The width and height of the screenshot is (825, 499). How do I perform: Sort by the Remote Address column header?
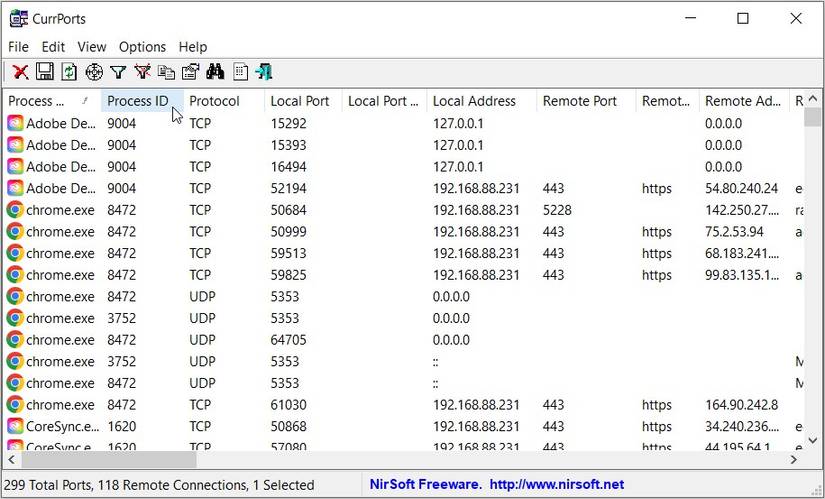point(744,101)
